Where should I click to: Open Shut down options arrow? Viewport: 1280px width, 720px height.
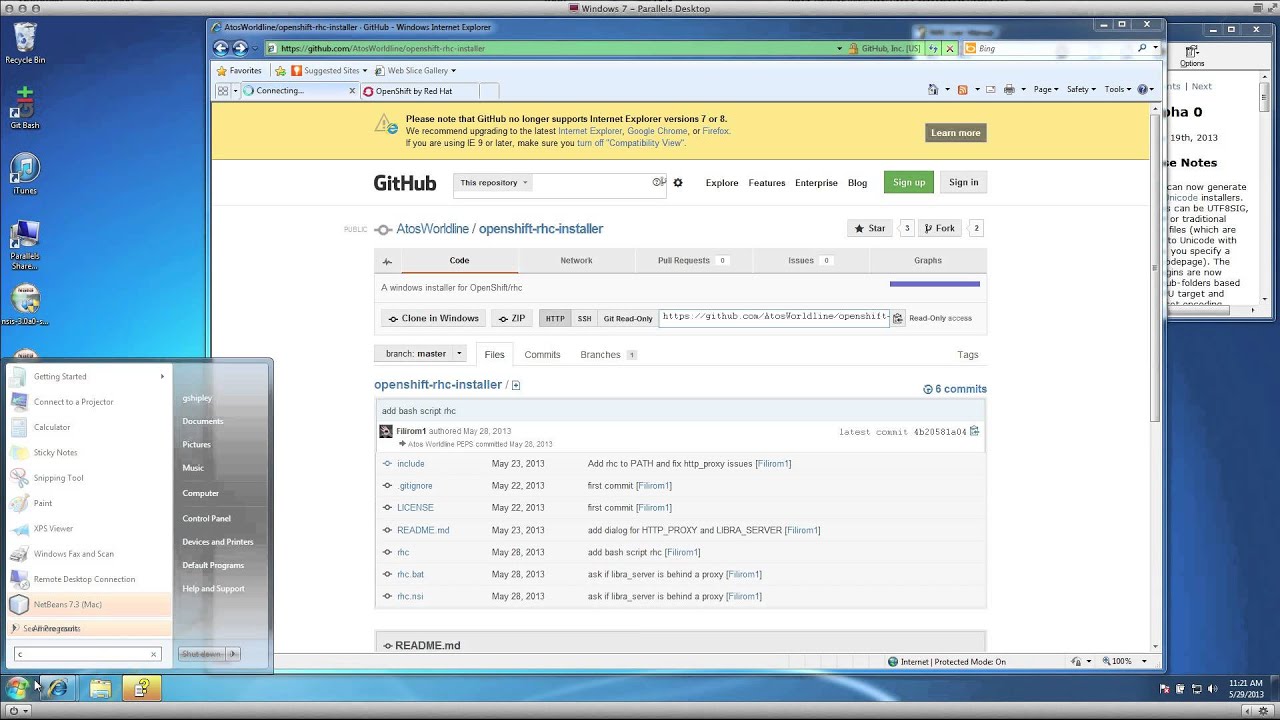(233, 654)
